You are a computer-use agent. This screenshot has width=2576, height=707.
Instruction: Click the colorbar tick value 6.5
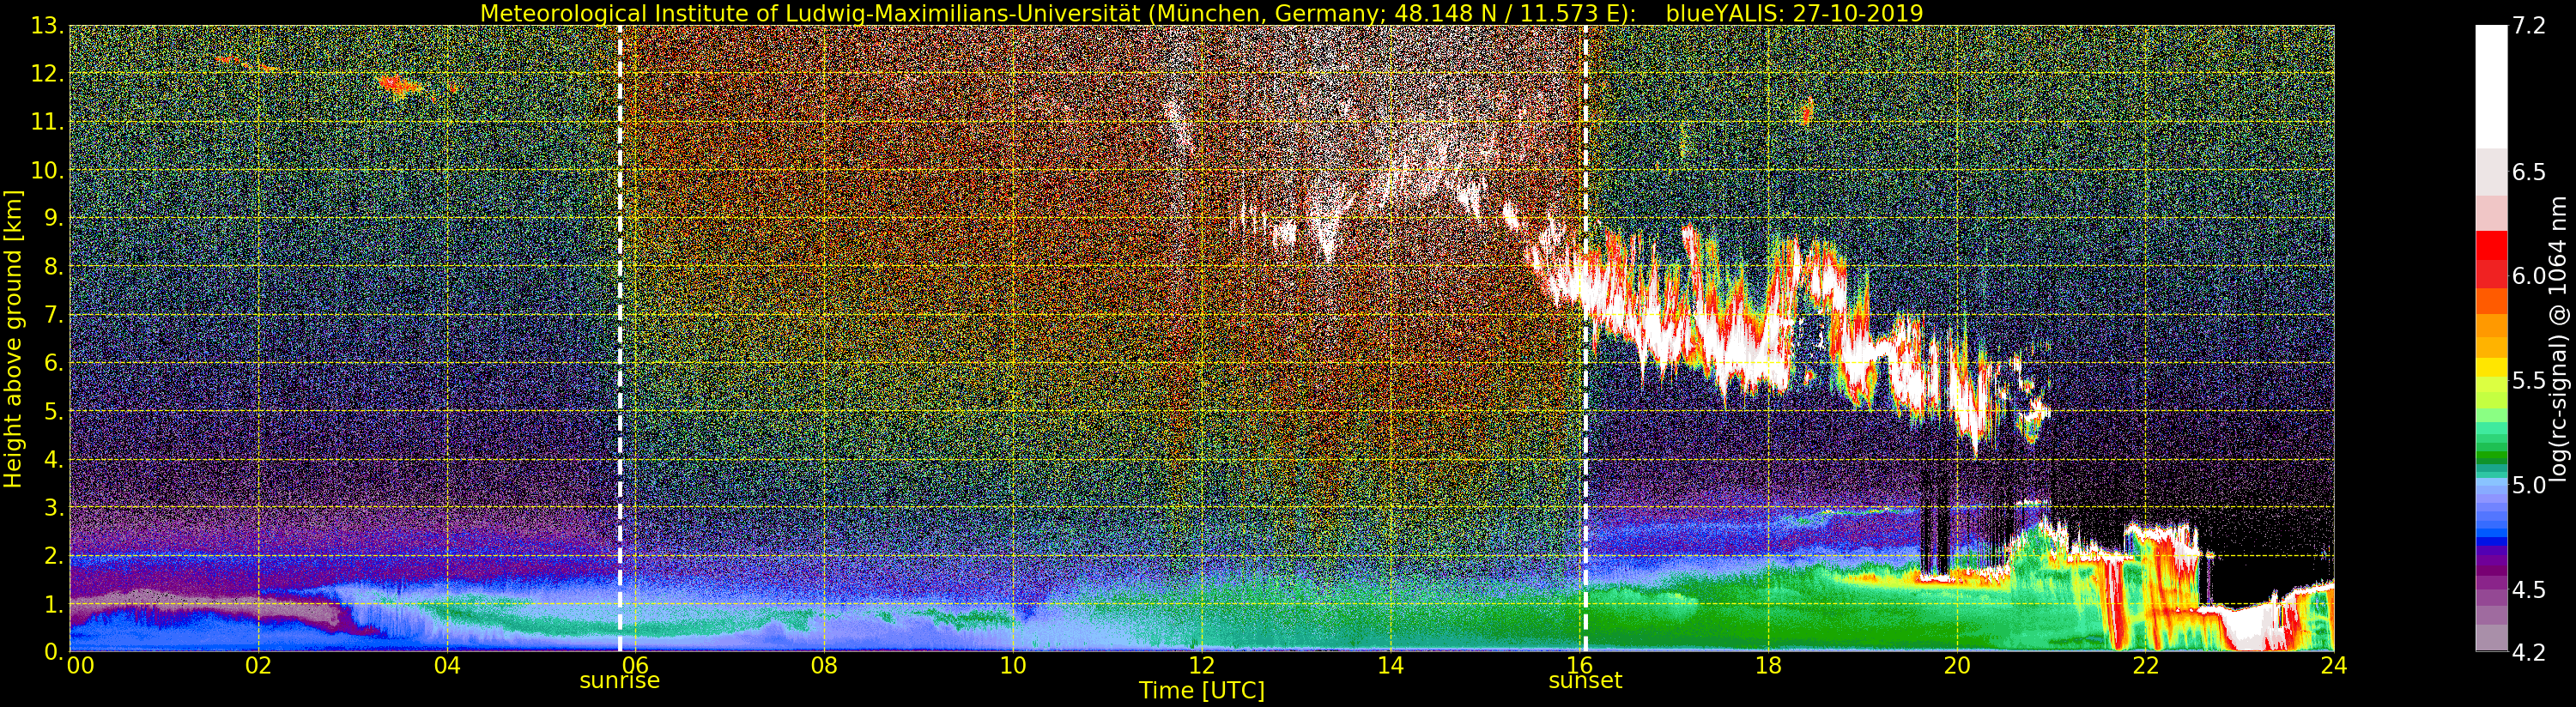coord(2528,172)
